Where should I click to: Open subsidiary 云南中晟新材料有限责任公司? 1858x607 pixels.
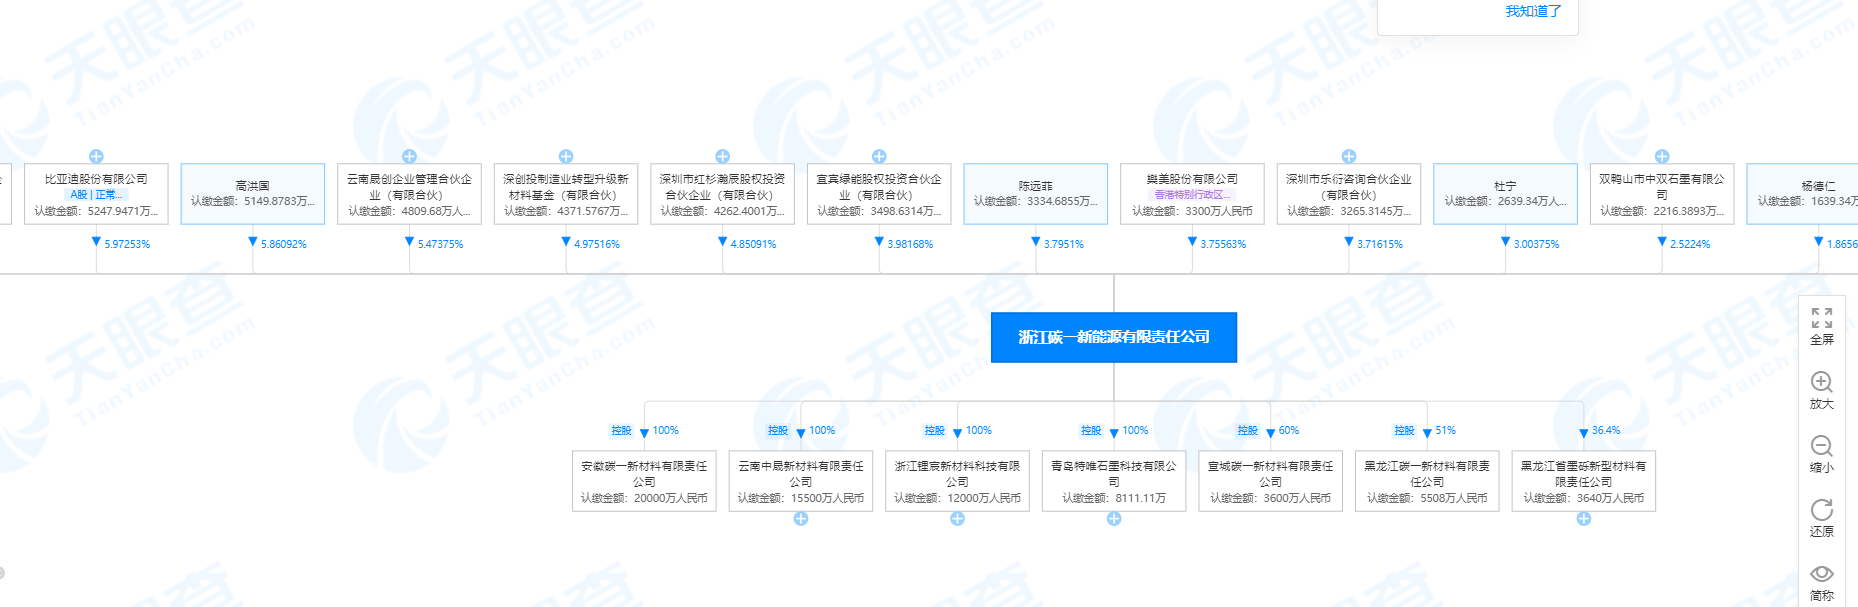pyautogui.click(x=801, y=481)
